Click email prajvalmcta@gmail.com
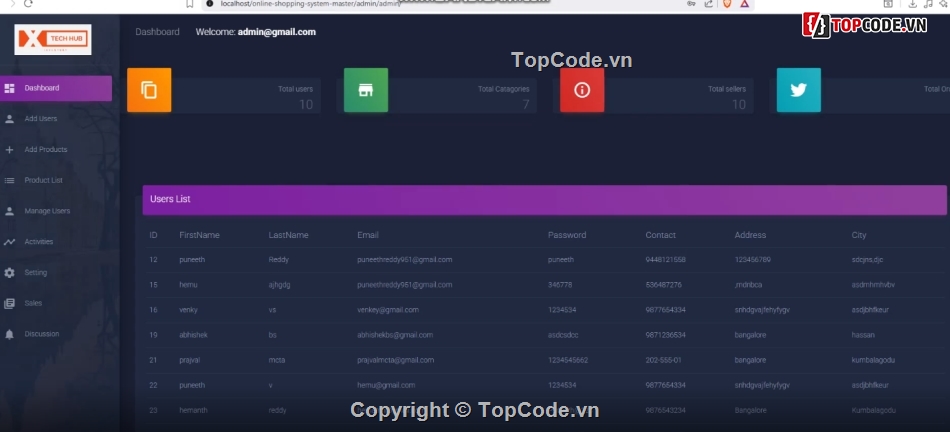 pyautogui.click(x=396, y=360)
